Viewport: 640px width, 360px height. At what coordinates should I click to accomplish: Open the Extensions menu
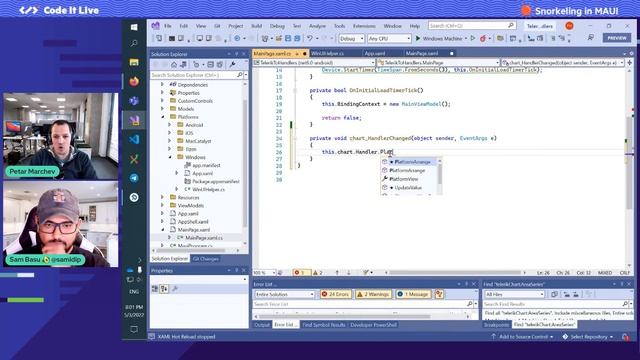click(x=364, y=26)
